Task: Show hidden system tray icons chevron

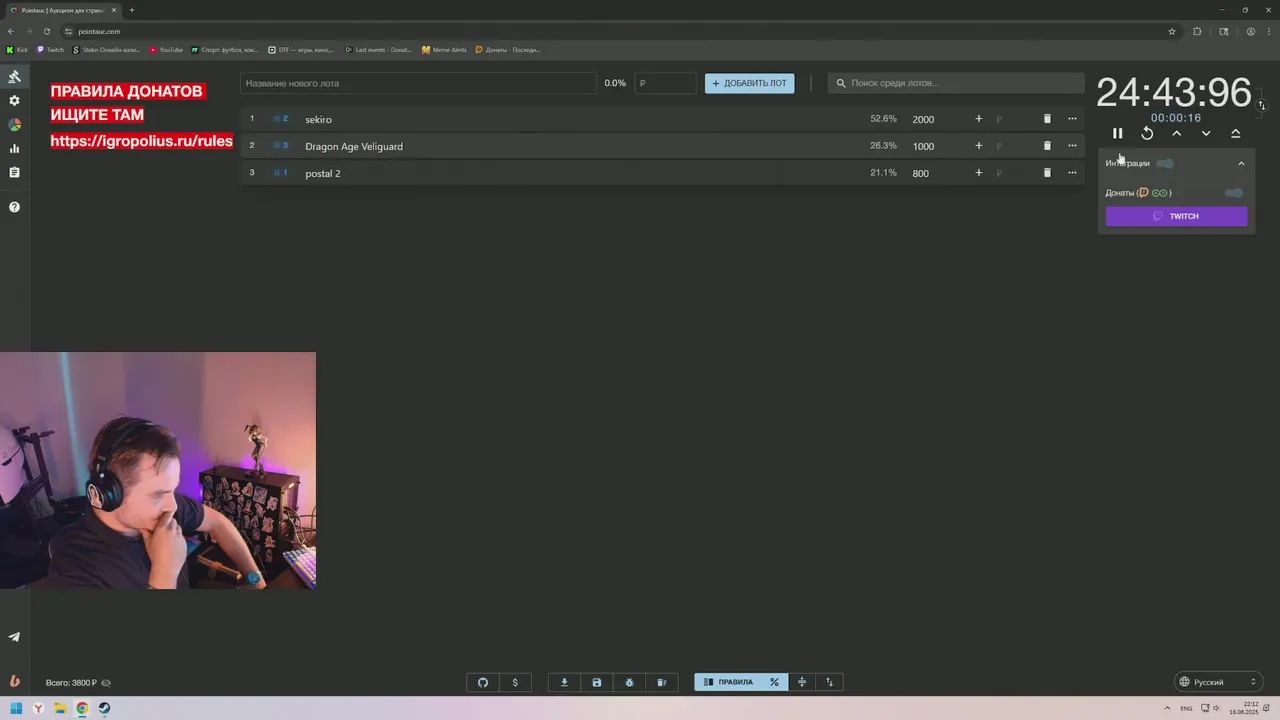Action: pos(1167,708)
